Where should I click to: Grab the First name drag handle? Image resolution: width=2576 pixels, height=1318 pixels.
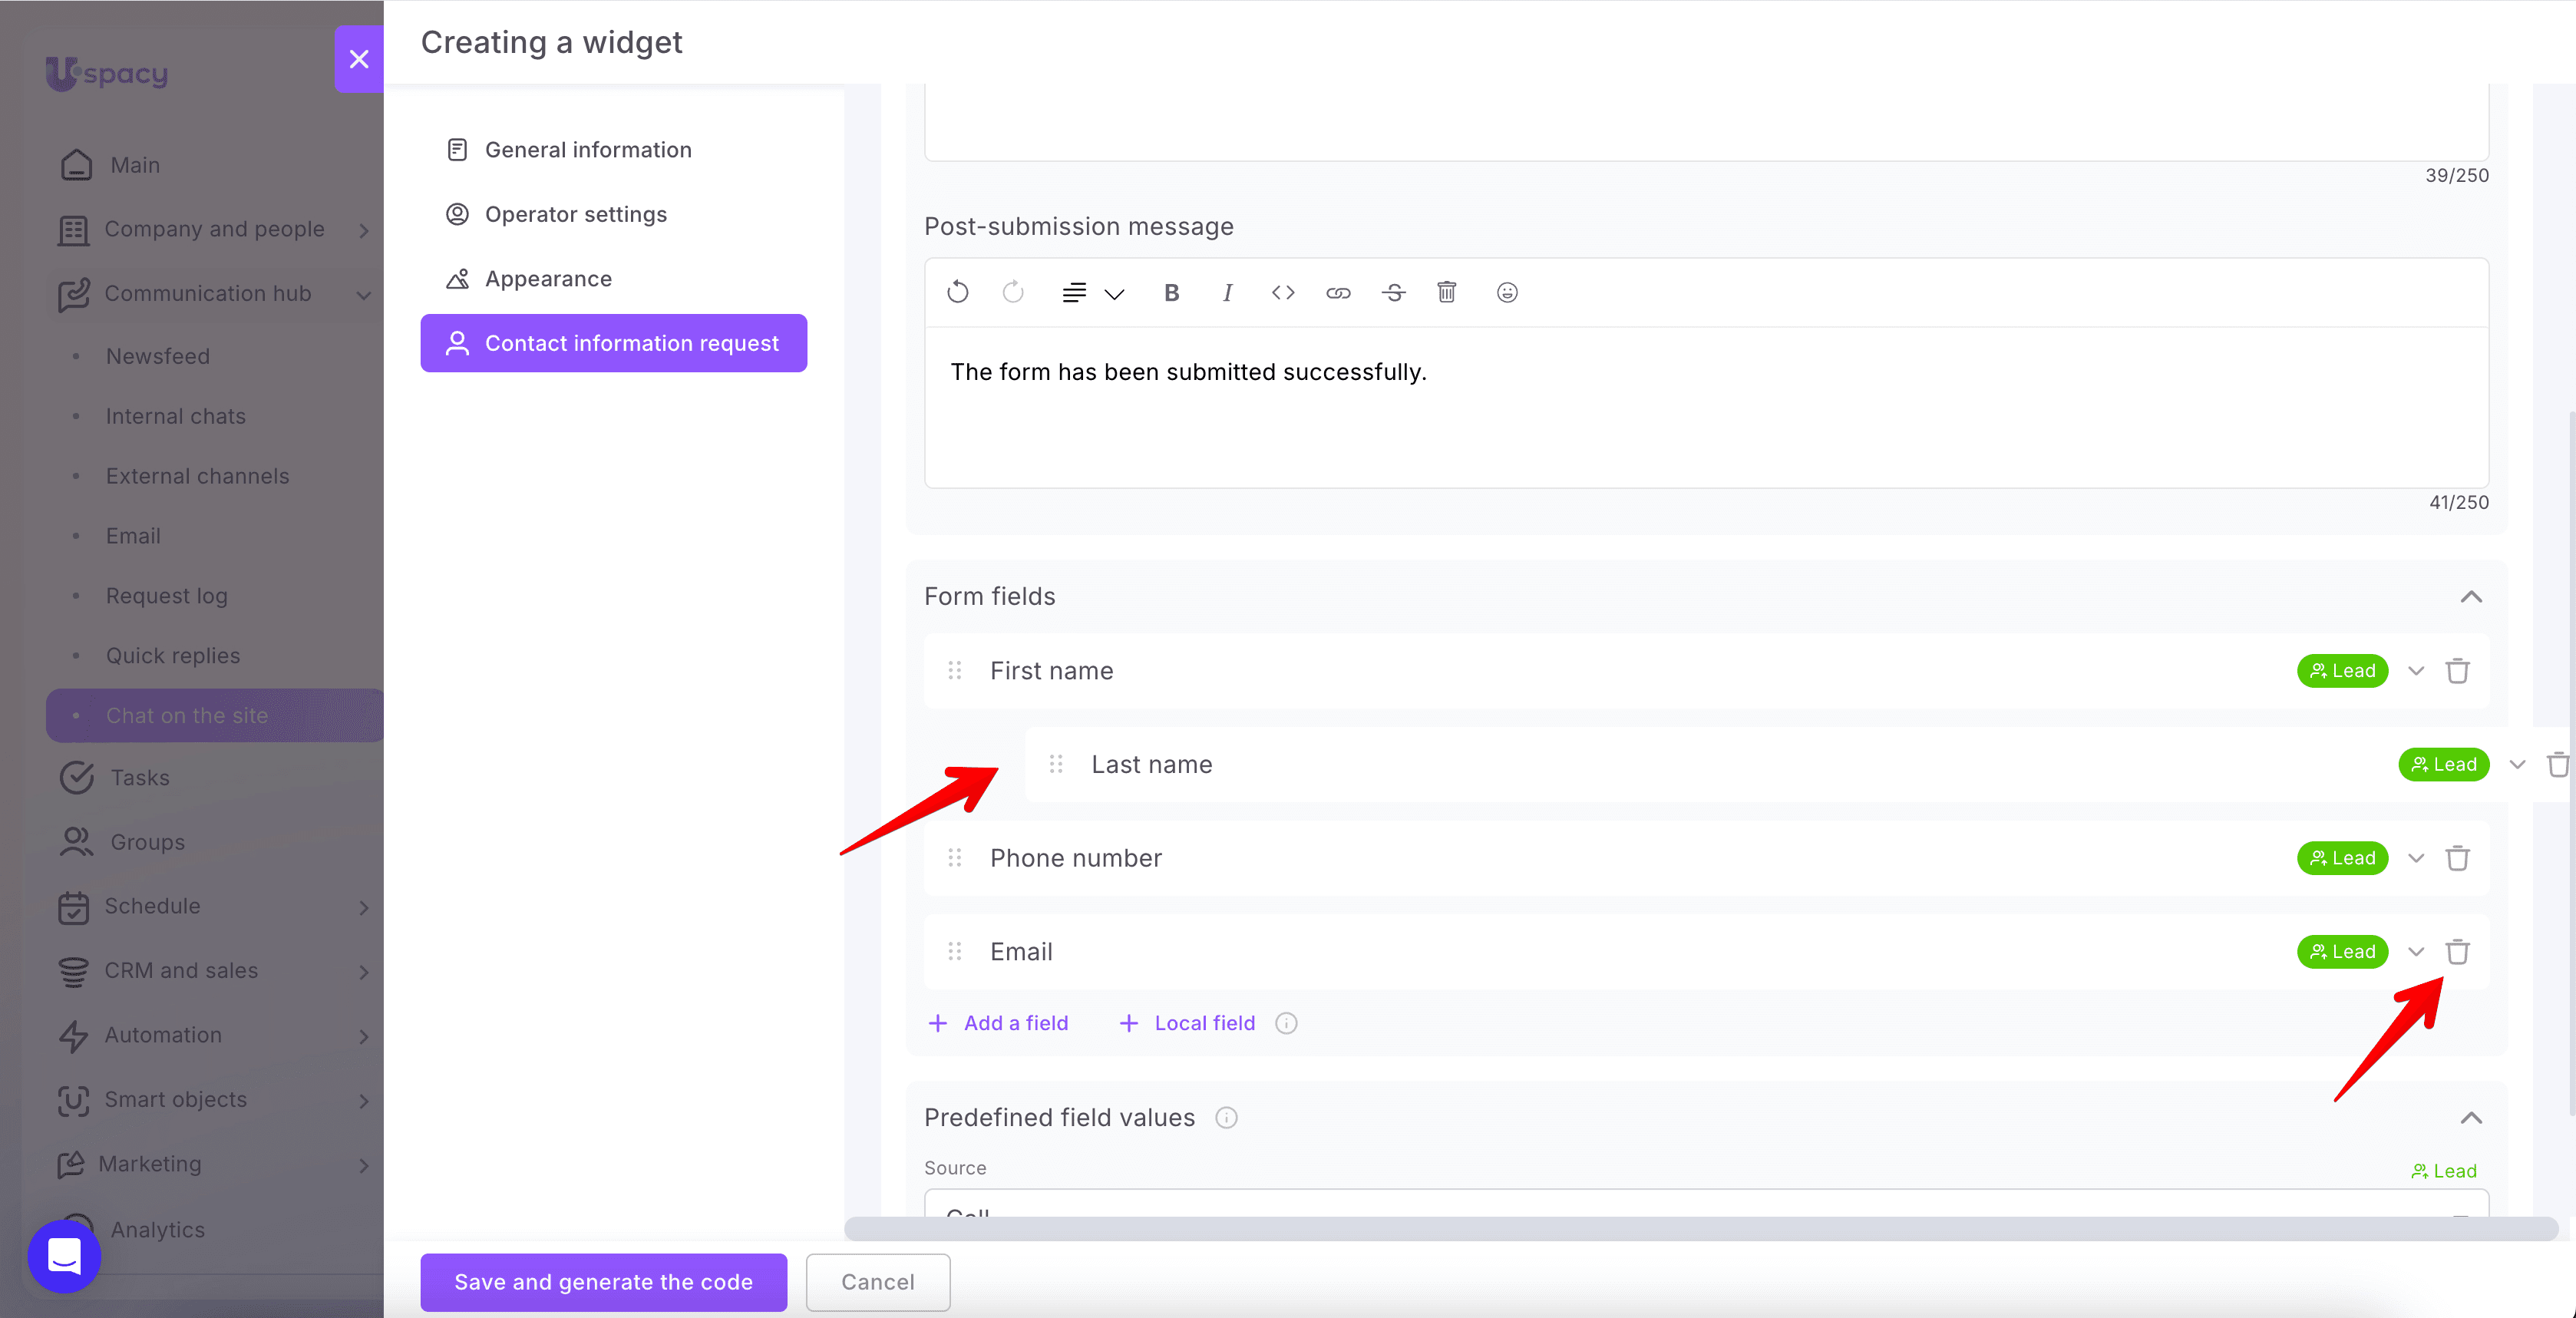click(955, 671)
